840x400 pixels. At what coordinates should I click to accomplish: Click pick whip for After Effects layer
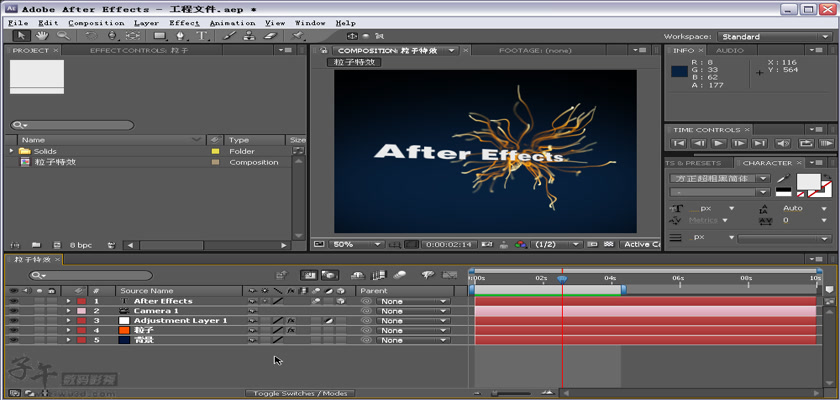366,301
